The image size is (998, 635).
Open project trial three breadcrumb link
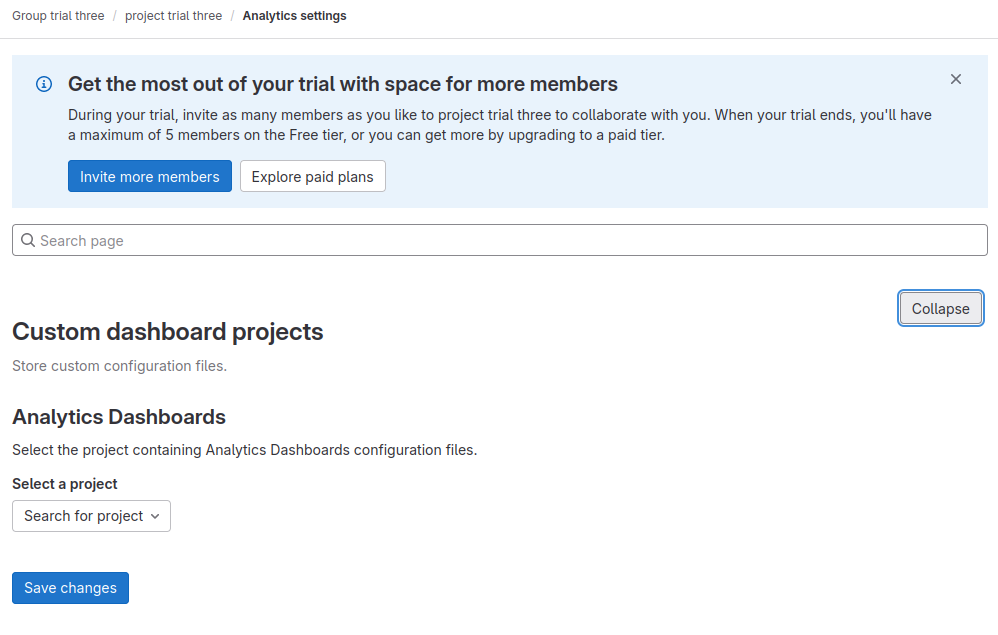pos(173,16)
